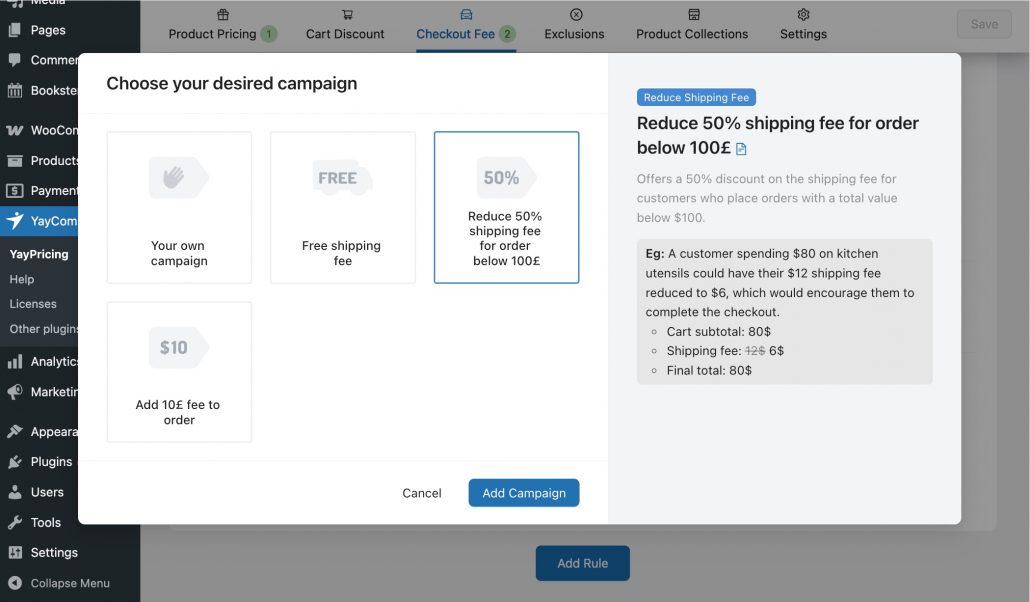Click the store icon above Product Collections
This screenshot has height=602, width=1030.
[694, 14]
